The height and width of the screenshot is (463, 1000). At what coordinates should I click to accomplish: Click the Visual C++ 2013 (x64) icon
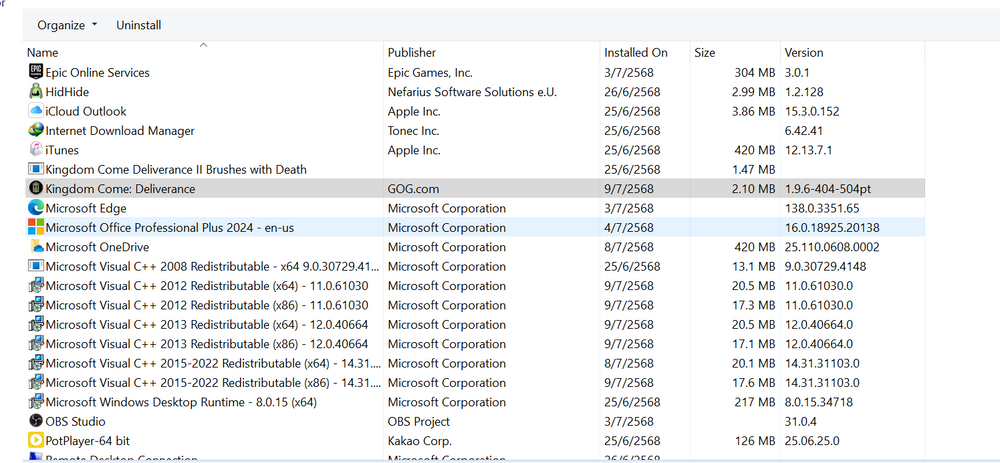36,325
